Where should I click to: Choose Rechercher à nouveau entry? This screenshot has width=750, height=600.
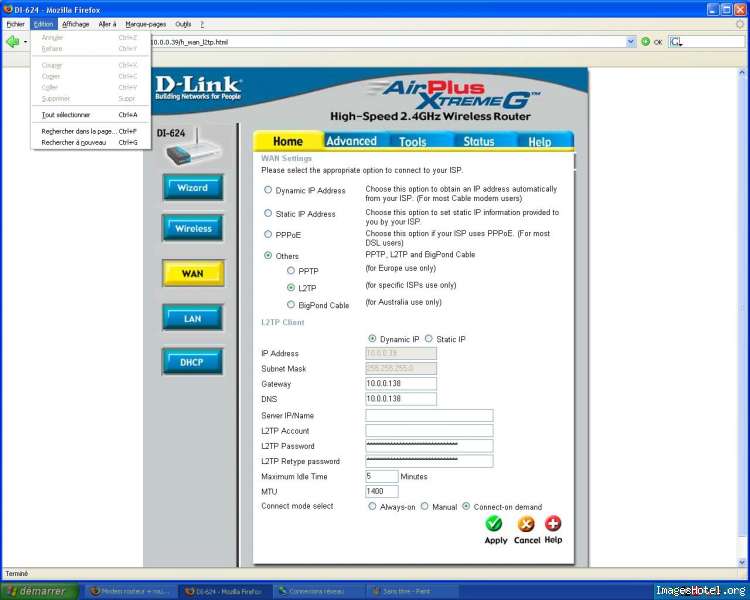click(x=90, y=143)
